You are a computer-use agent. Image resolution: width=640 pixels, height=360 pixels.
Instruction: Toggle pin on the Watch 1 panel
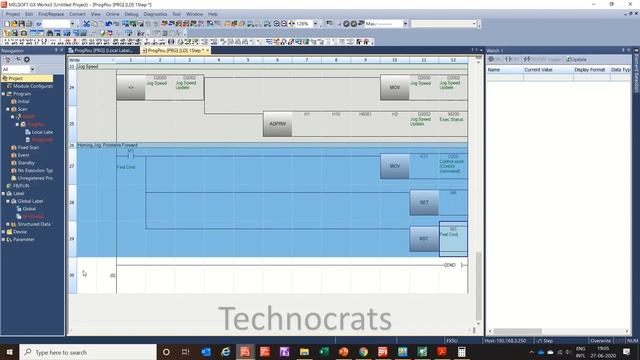coord(623,50)
